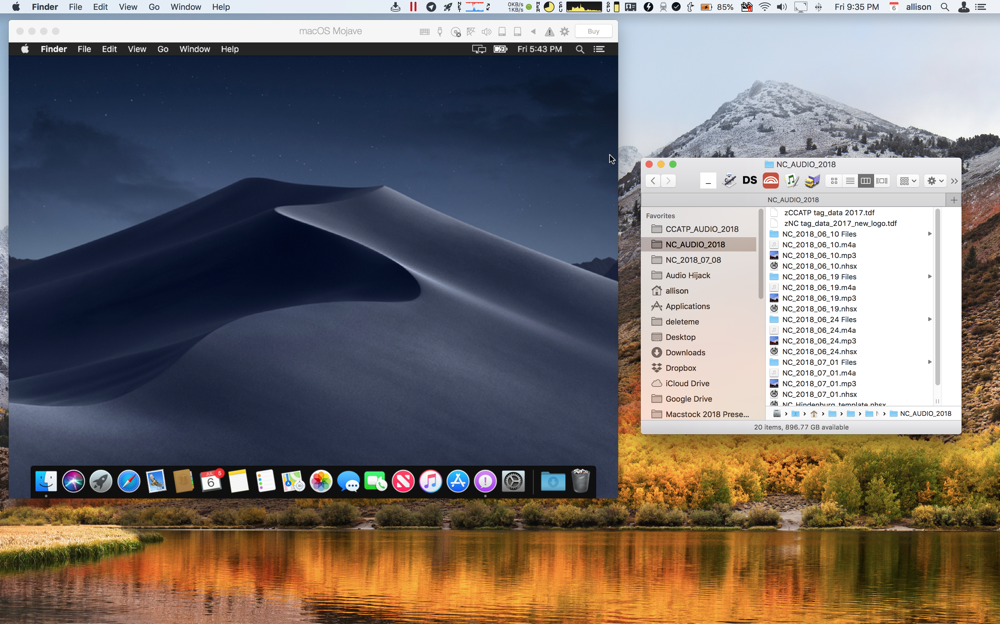1000x624 pixels.
Task: Launch Siri from the Mojave dock
Action: [x=73, y=481]
